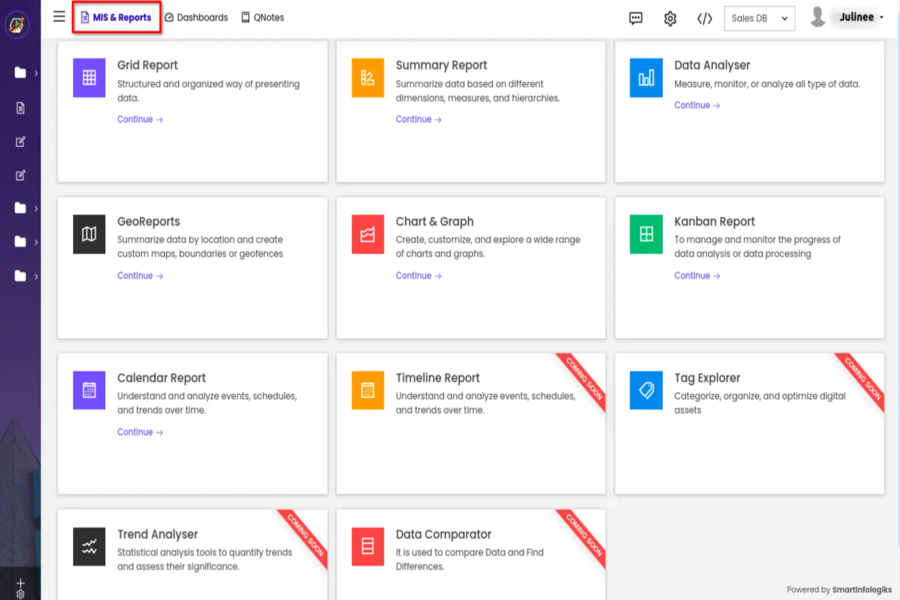Click the Kanban Report title
The image size is (900, 600).
(x=714, y=222)
